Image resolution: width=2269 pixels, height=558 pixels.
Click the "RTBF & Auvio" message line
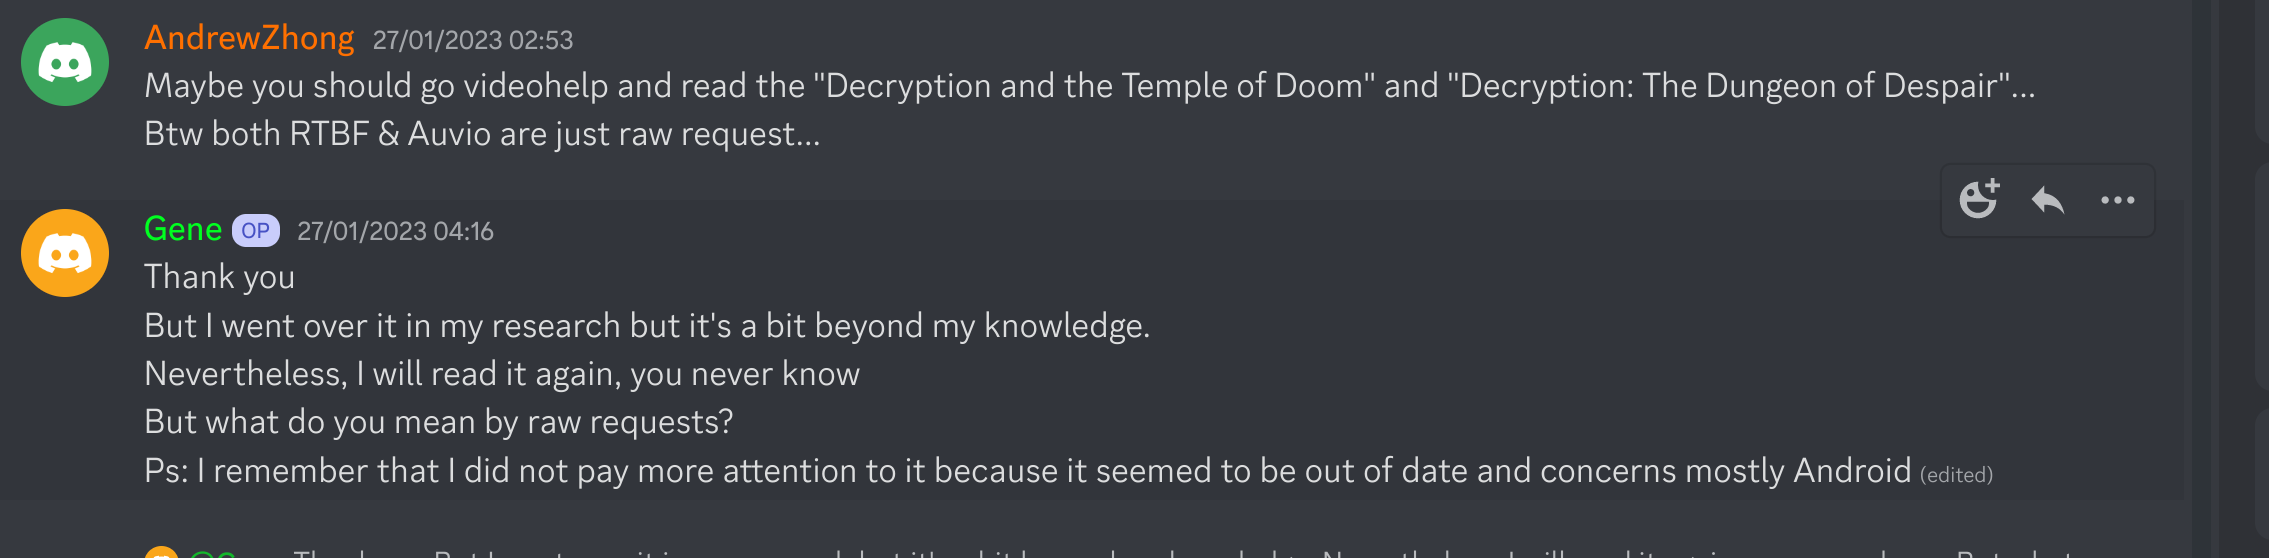coord(481,134)
